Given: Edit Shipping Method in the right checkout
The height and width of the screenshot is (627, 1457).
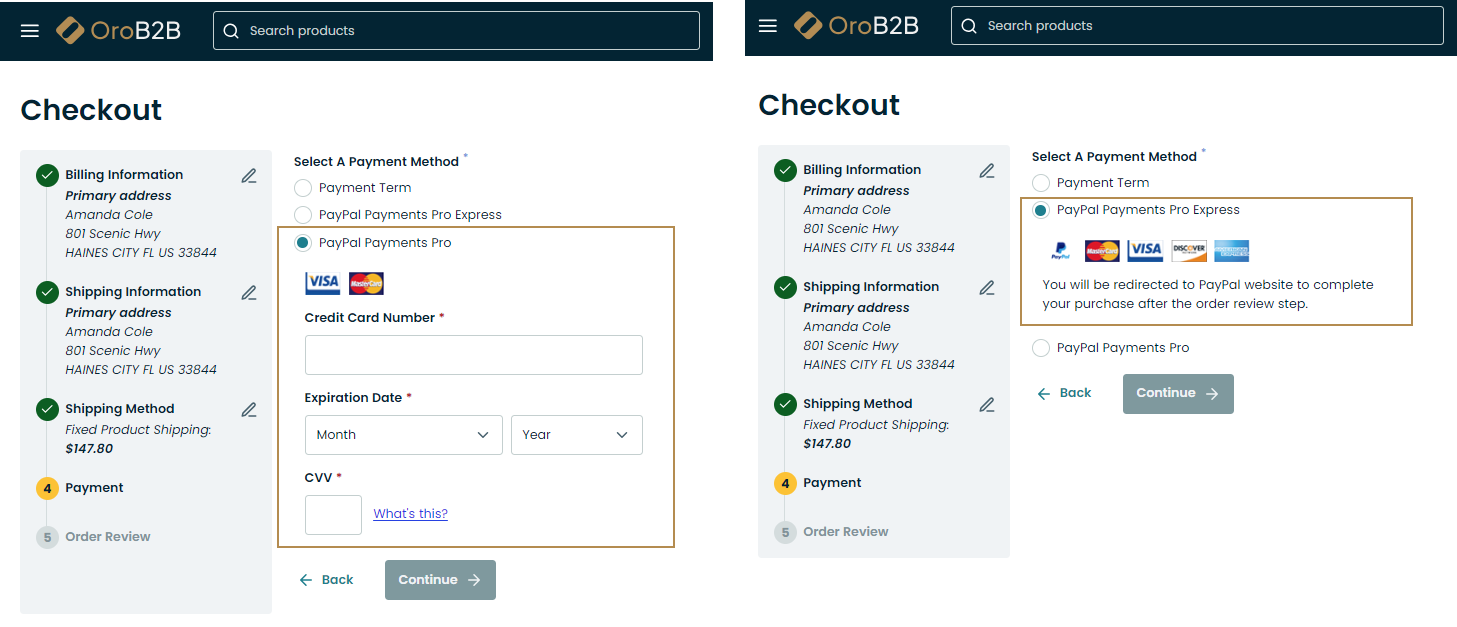Looking at the screenshot, I should [987, 405].
